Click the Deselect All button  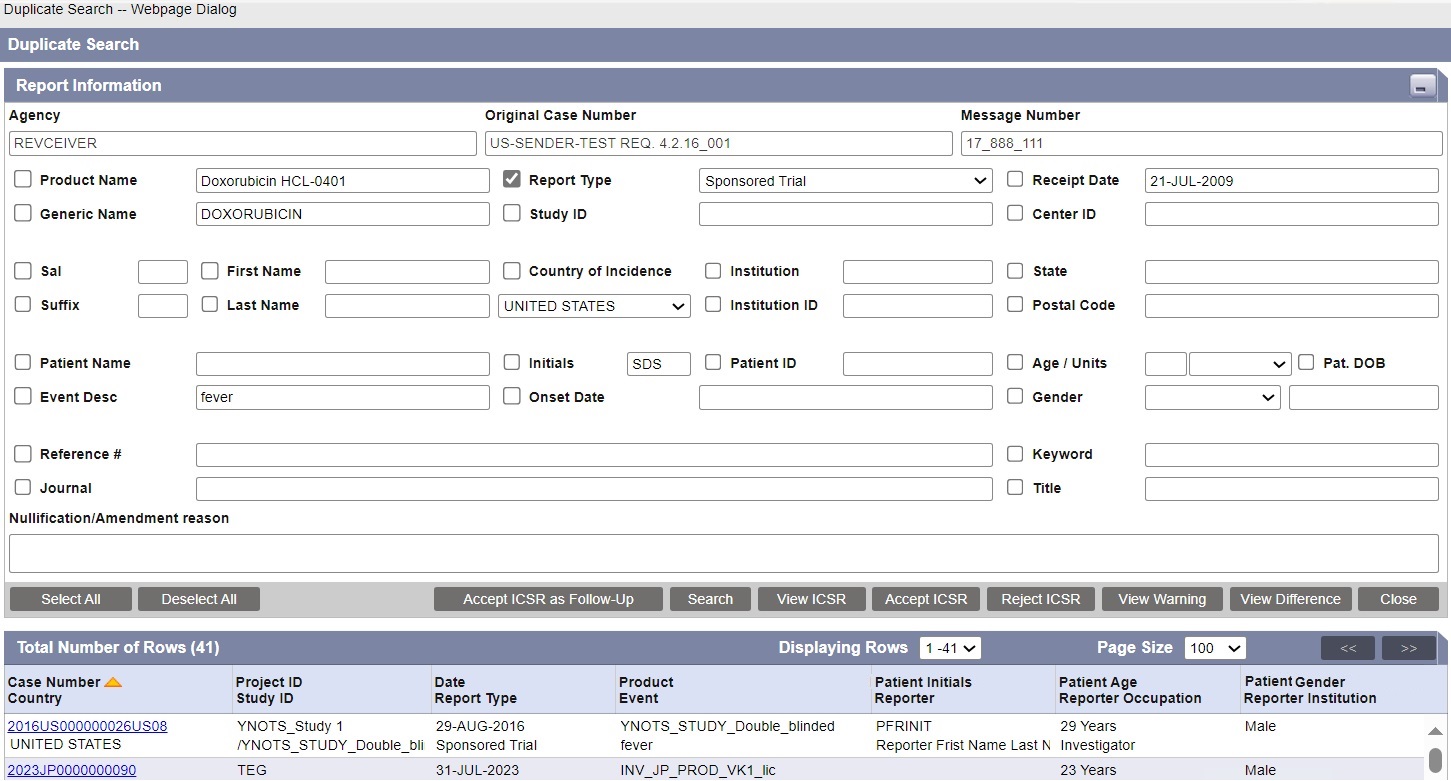[199, 599]
